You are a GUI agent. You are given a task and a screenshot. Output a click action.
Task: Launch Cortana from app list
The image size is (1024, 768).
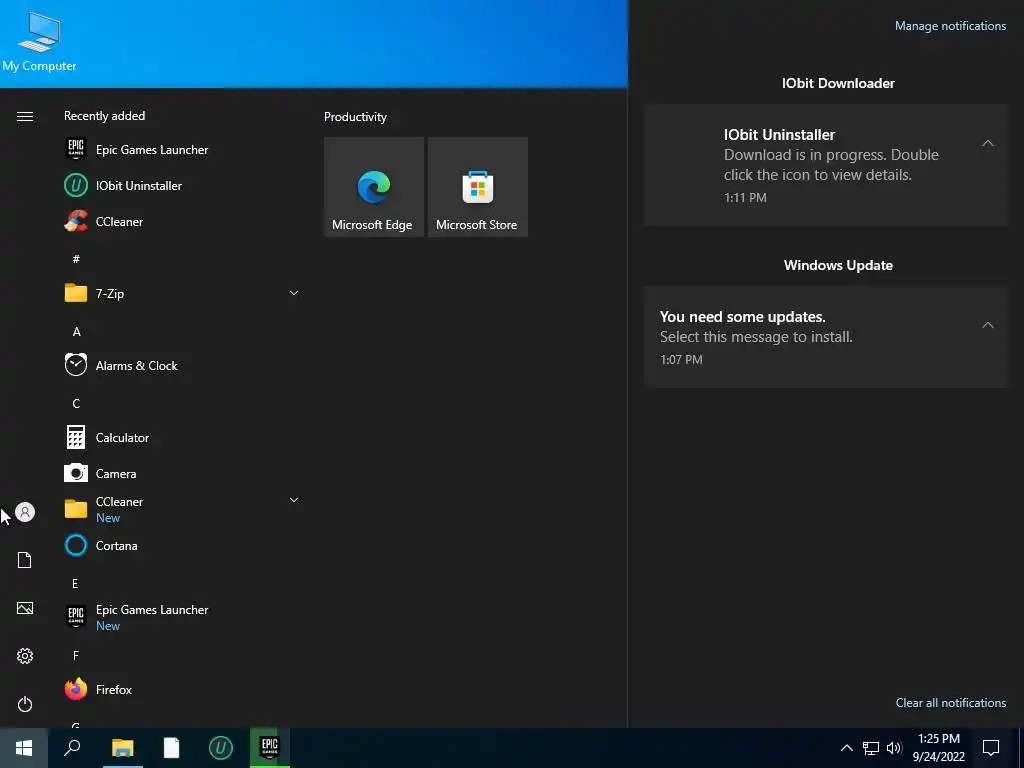[182, 545]
